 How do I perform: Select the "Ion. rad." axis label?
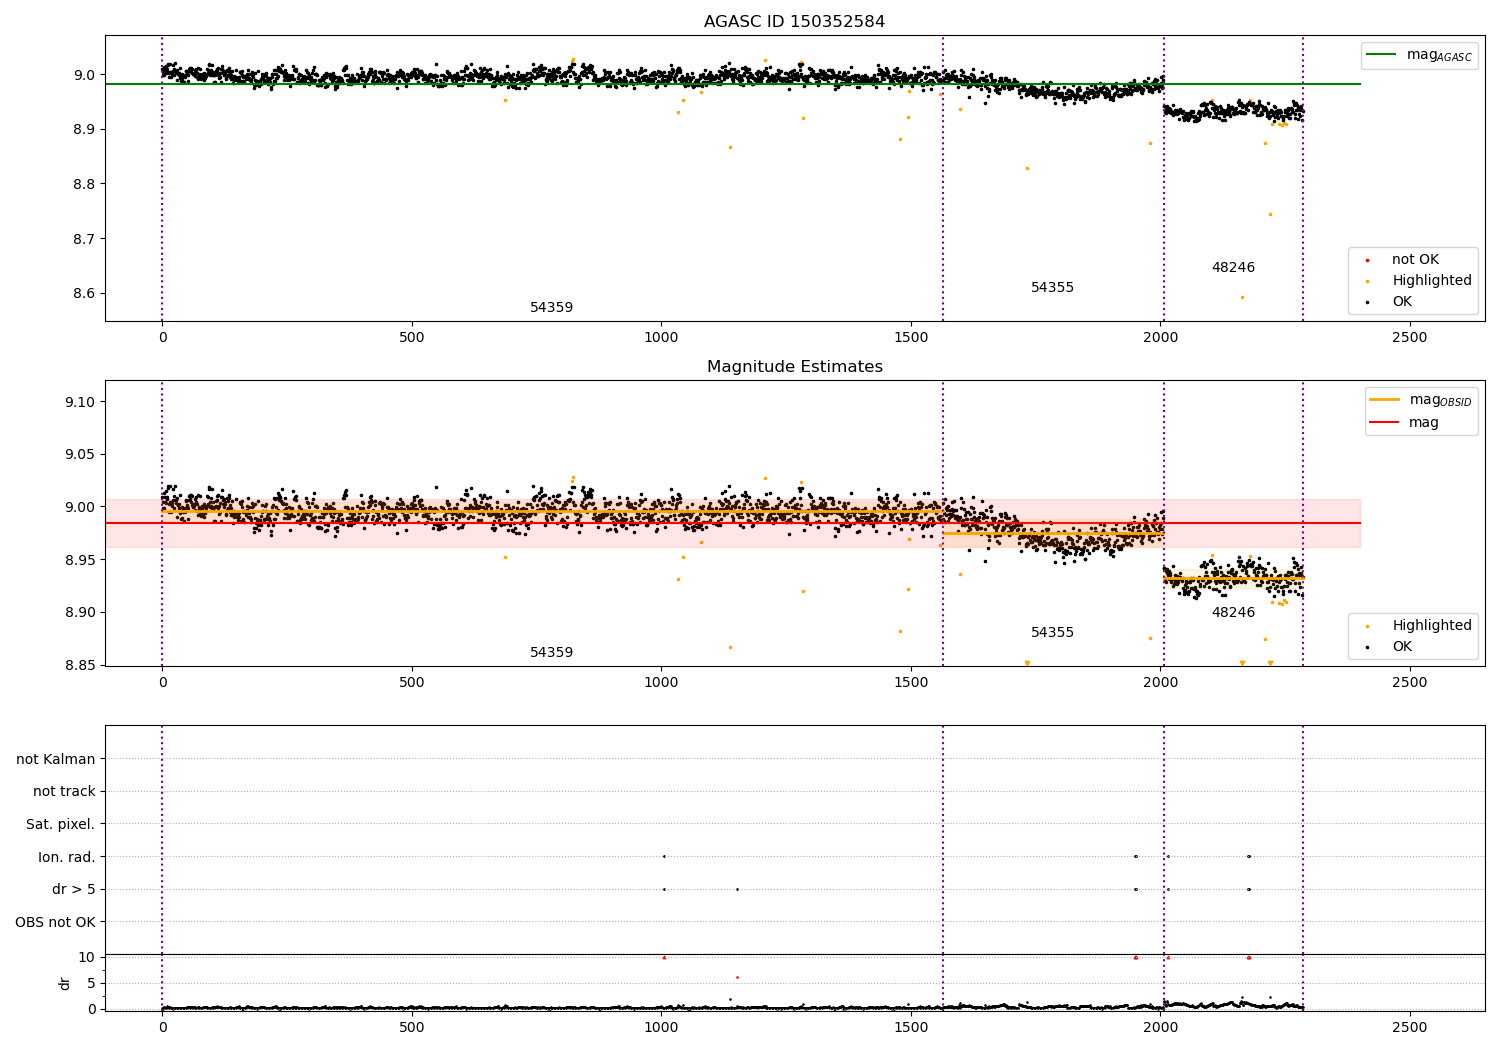click(67, 857)
